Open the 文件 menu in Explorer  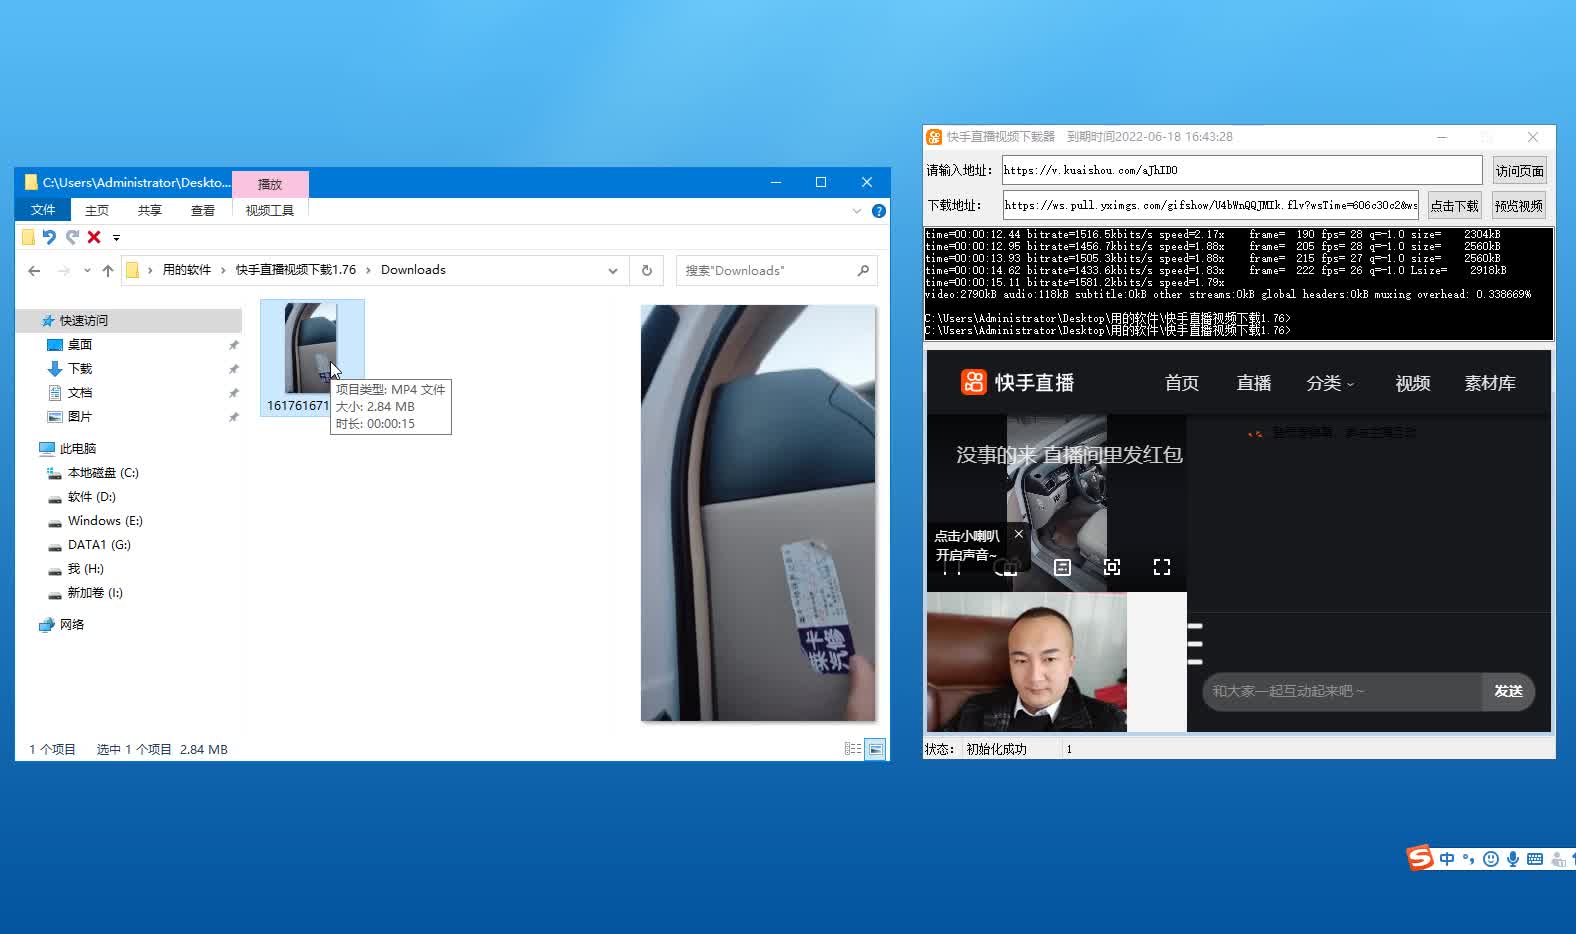(x=43, y=210)
